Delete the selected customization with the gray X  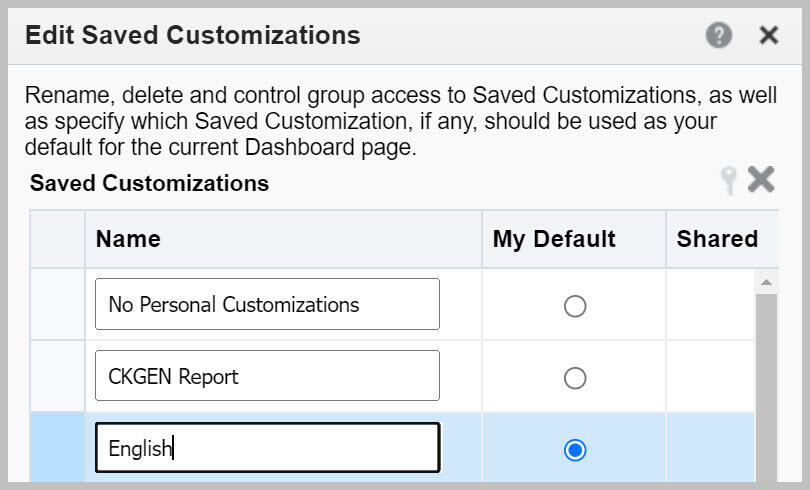761,180
